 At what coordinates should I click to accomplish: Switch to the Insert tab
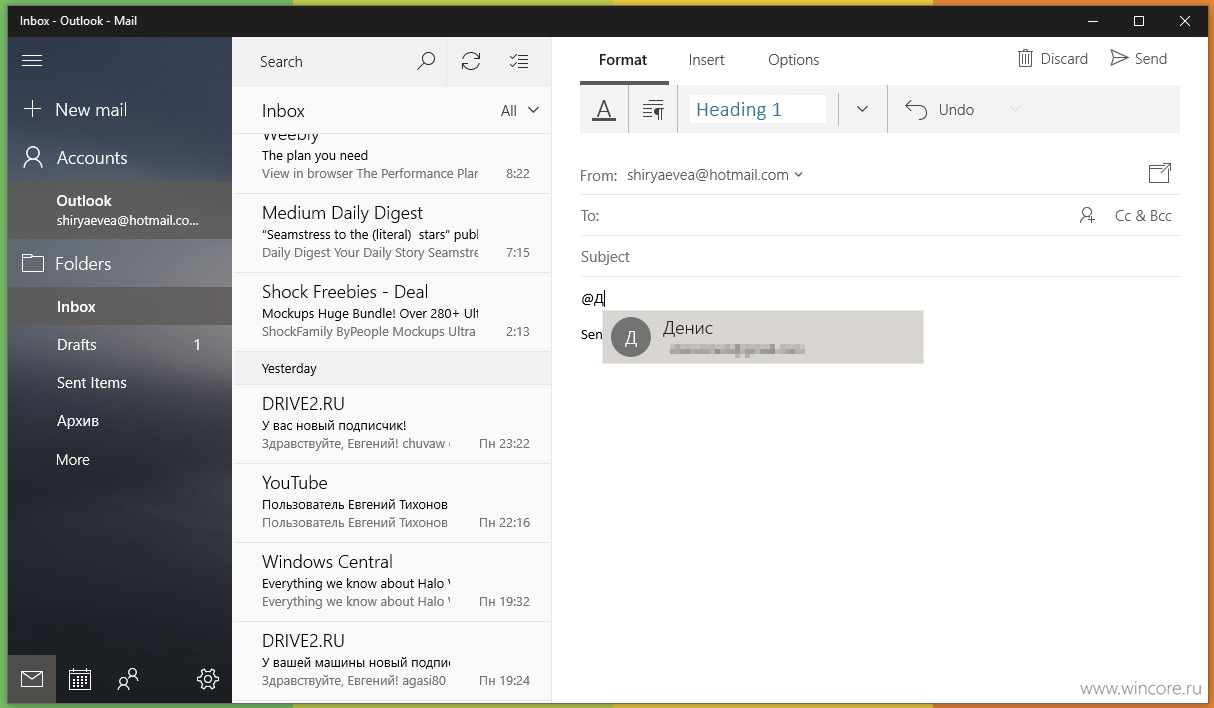(x=707, y=60)
